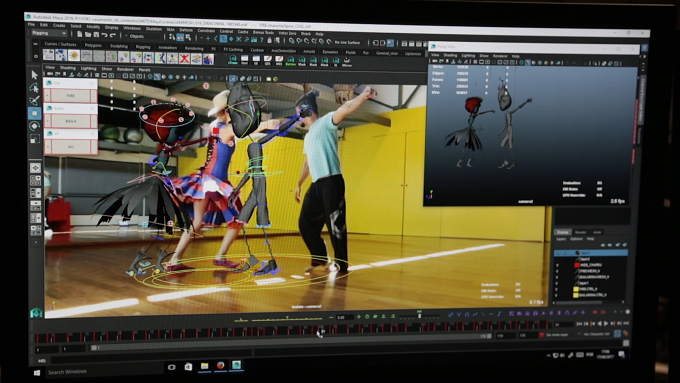Click the Open Scene folder icon

click(88, 34)
